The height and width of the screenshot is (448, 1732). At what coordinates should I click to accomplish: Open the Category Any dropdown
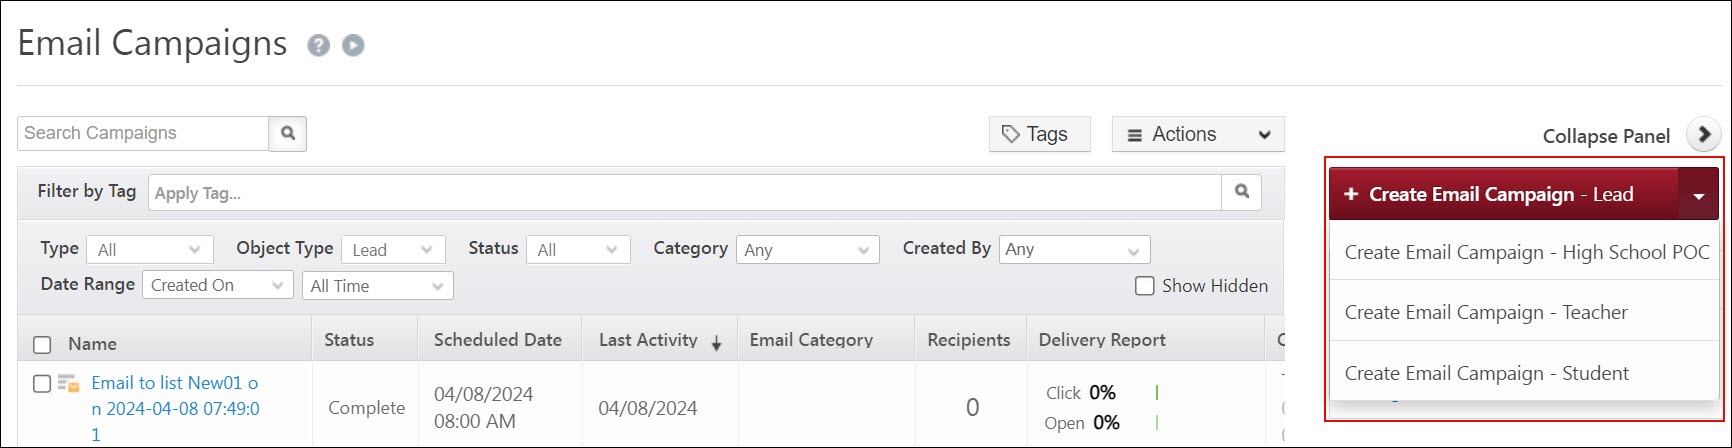pyautogui.click(x=808, y=250)
